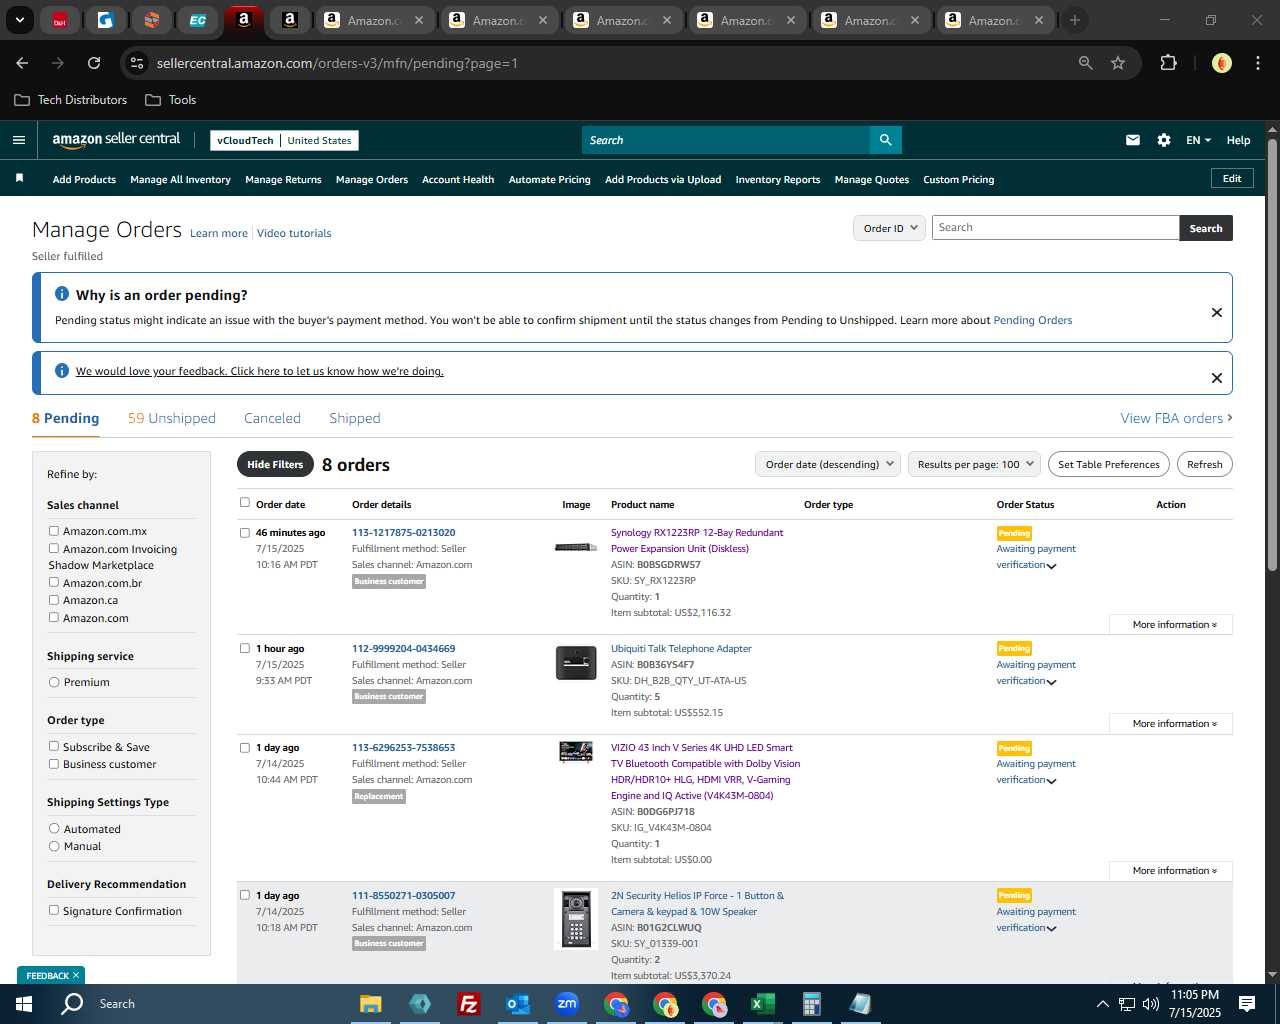Screen dimensions: 1280x1024
Task: Switch to the Canceled tab
Action: pyautogui.click(x=272, y=418)
